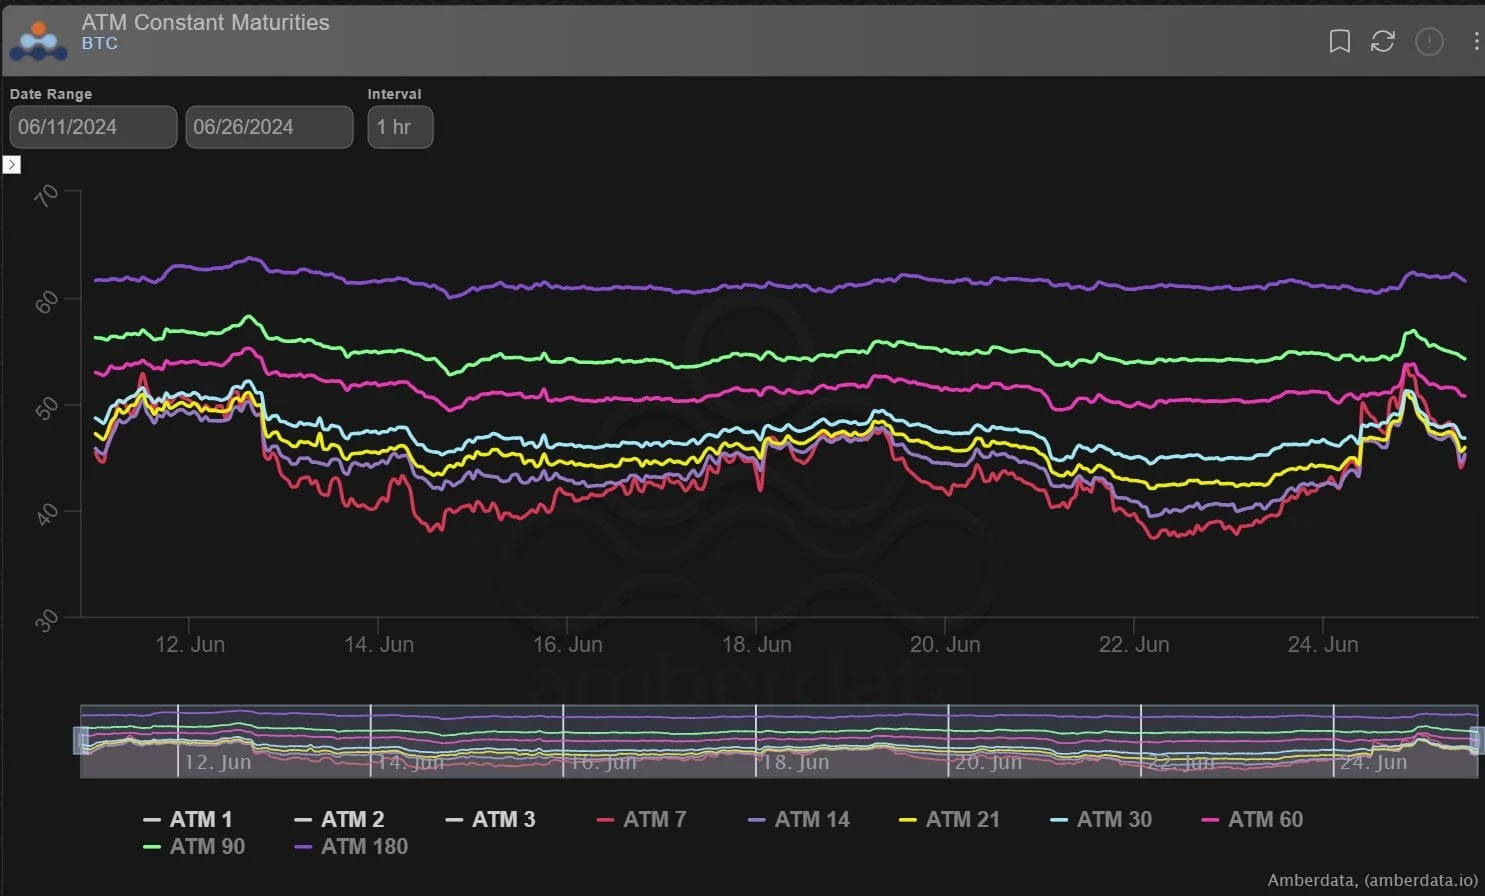Expand the side panel chevron arrow
The width and height of the screenshot is (1485, 896).
(x=12, y=165)
